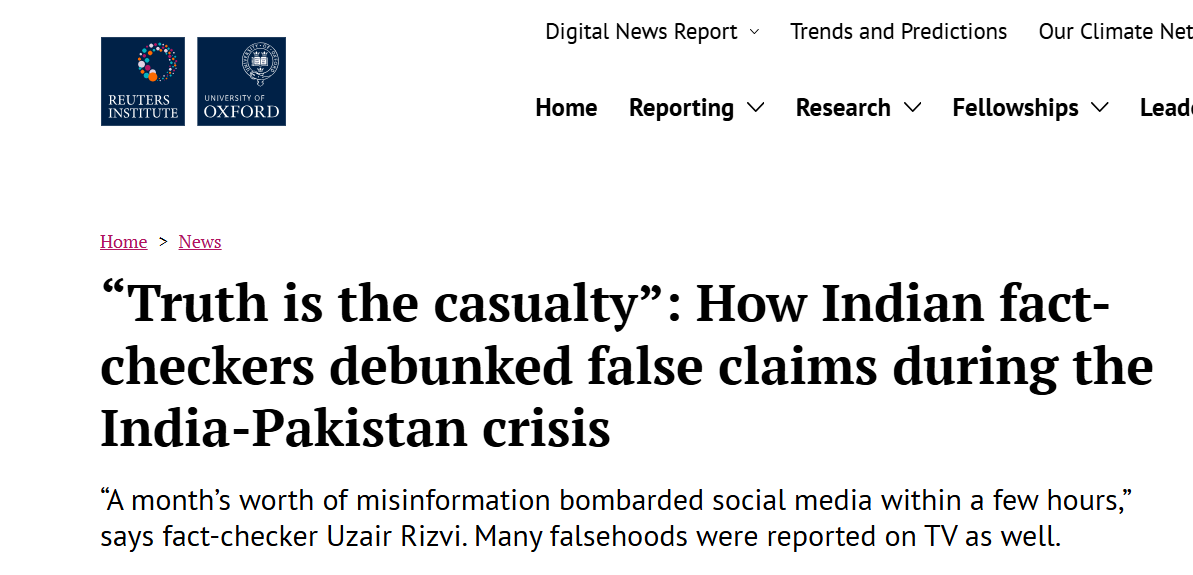Viewport: 1193px width, 575px height.
Task: Open the Fellowships dropdown chevron
Action: pyautogui.click(x=1099, y=108)
